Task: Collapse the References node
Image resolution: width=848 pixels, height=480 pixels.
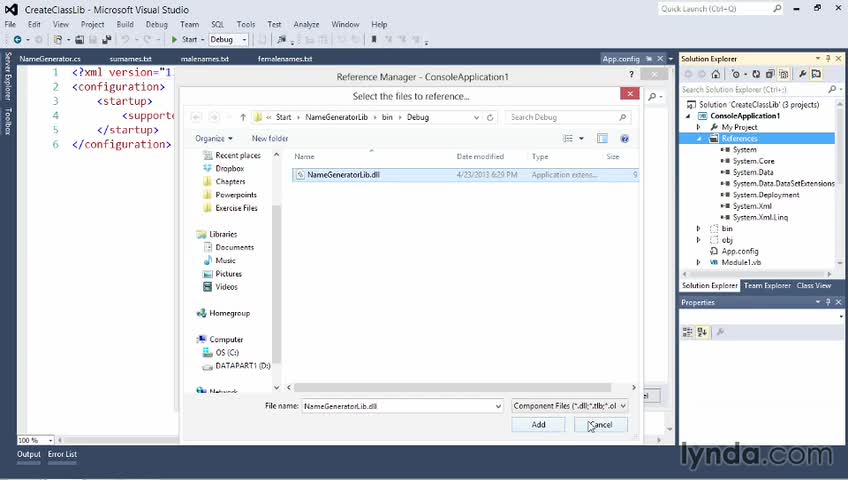Action: click(699, 139)
